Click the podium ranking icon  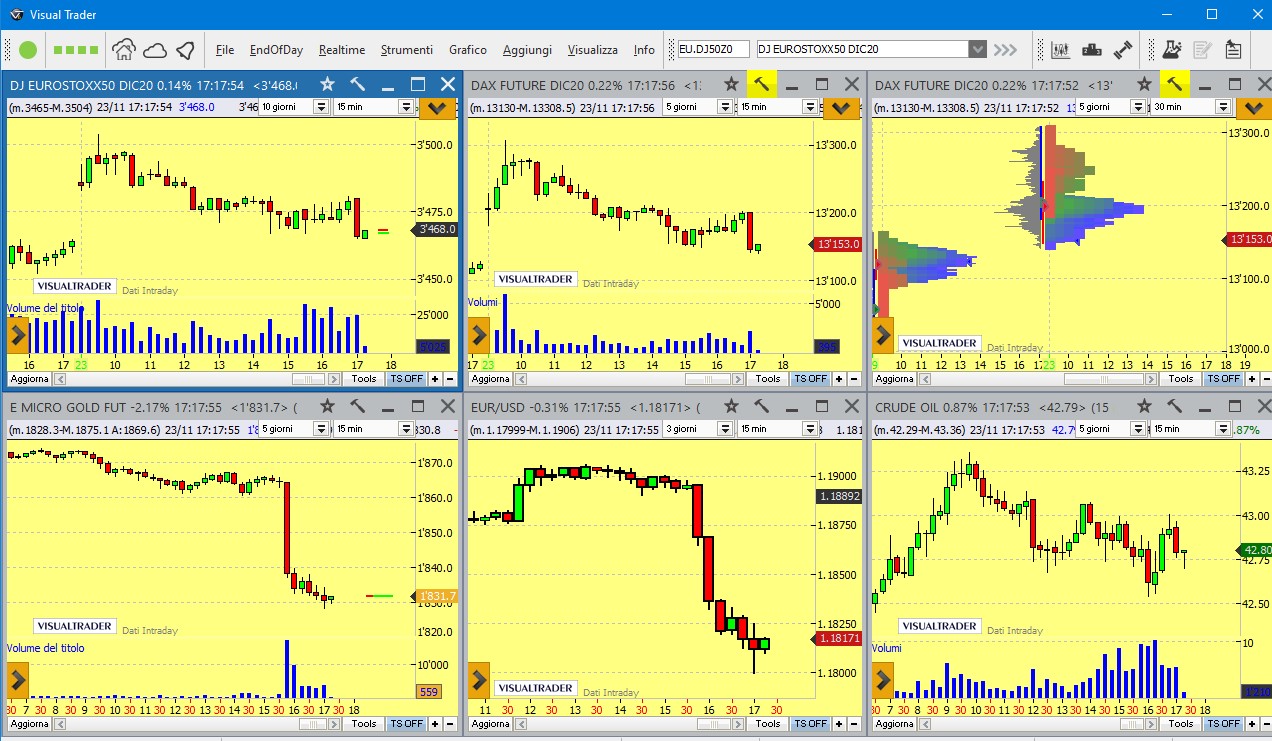[x=1092, y=49]
